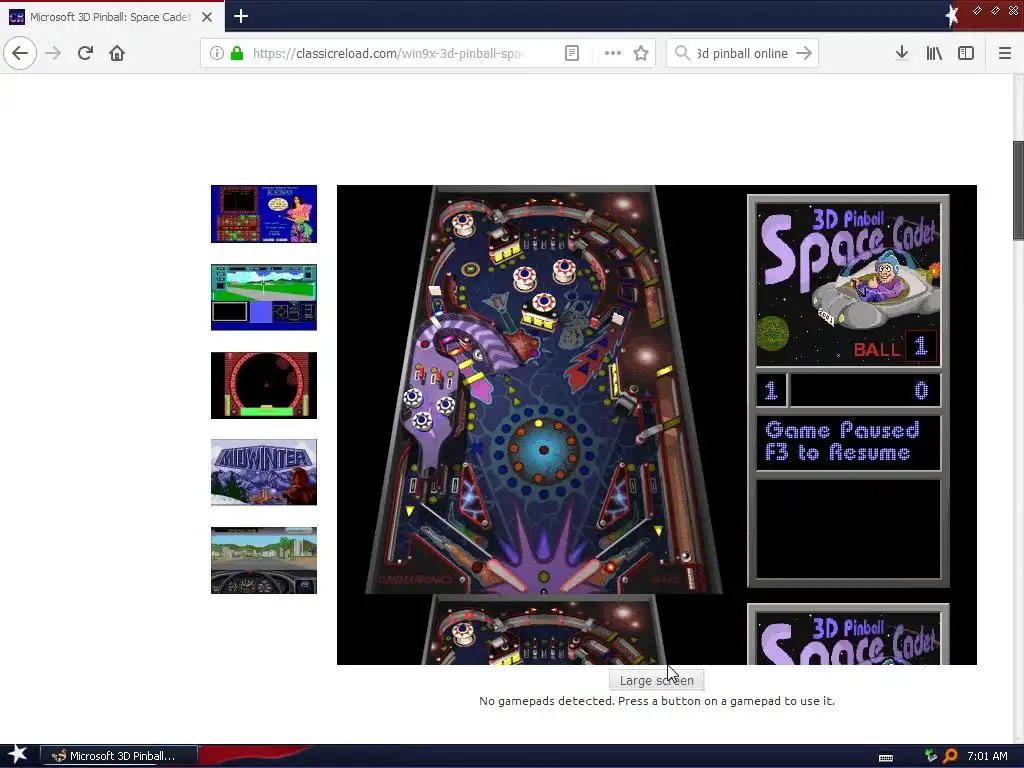Screen dimensions: 1024x768
Task: Click the page vertical scrollbar thumb
Action: (1018, 190)
